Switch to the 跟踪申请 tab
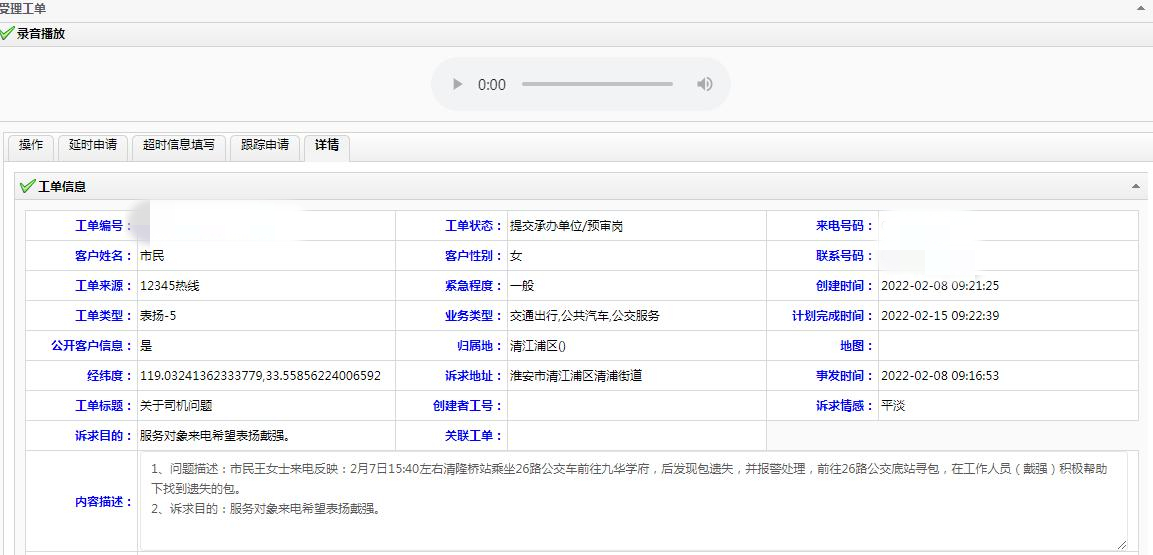 tap(265, 146)
